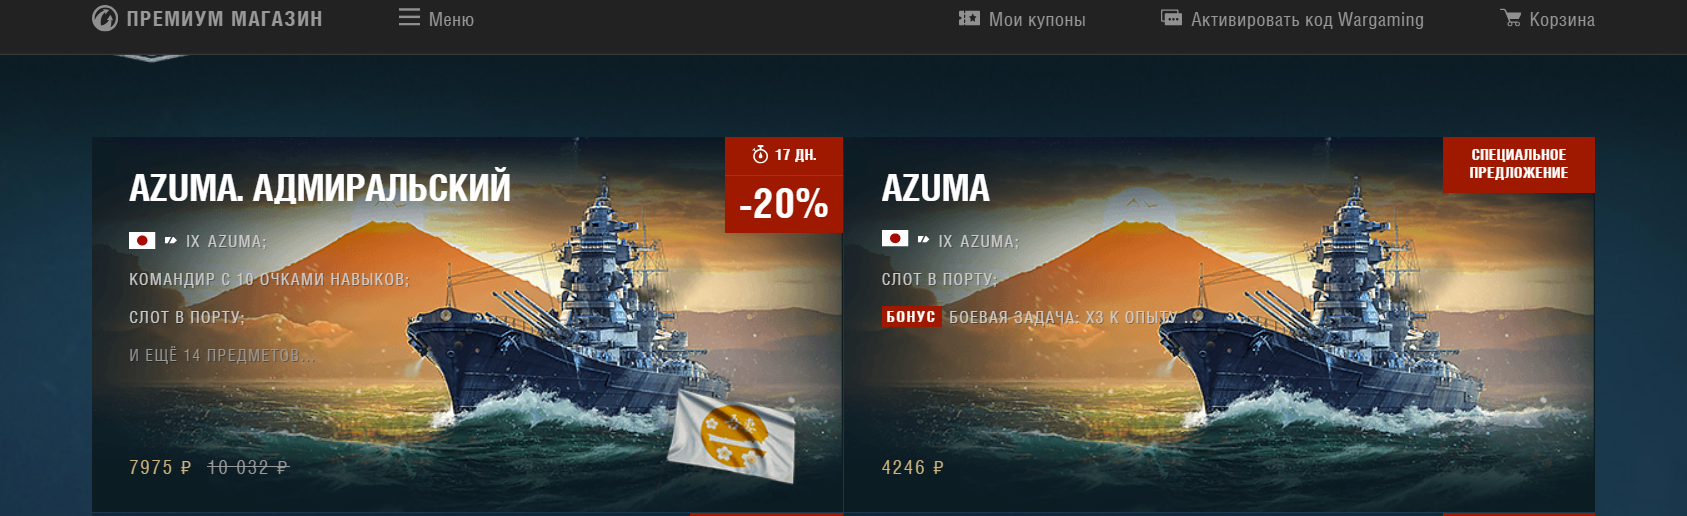The image size is (1687, 516).
Task: Open the shopping cart icon
Action: tap(1510, 18)
